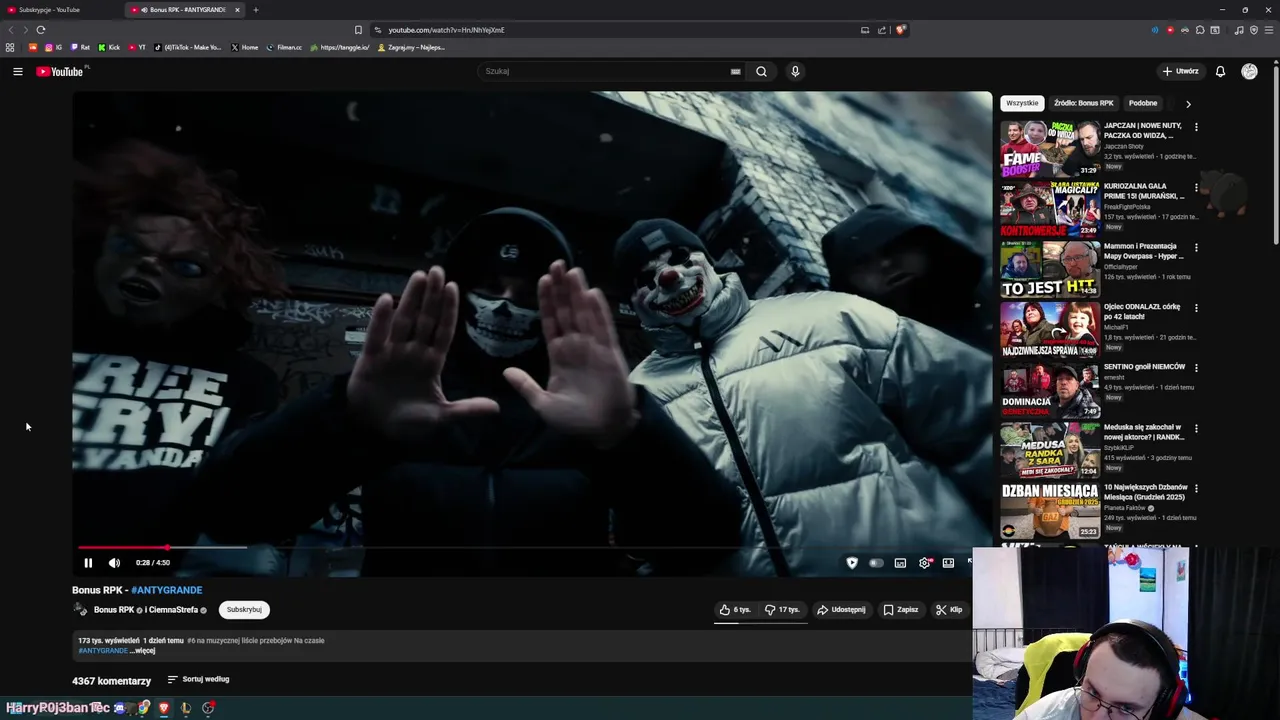Like the video (6 tys.)
Screen dimensions: 1280x720
(x=735, y=609)
